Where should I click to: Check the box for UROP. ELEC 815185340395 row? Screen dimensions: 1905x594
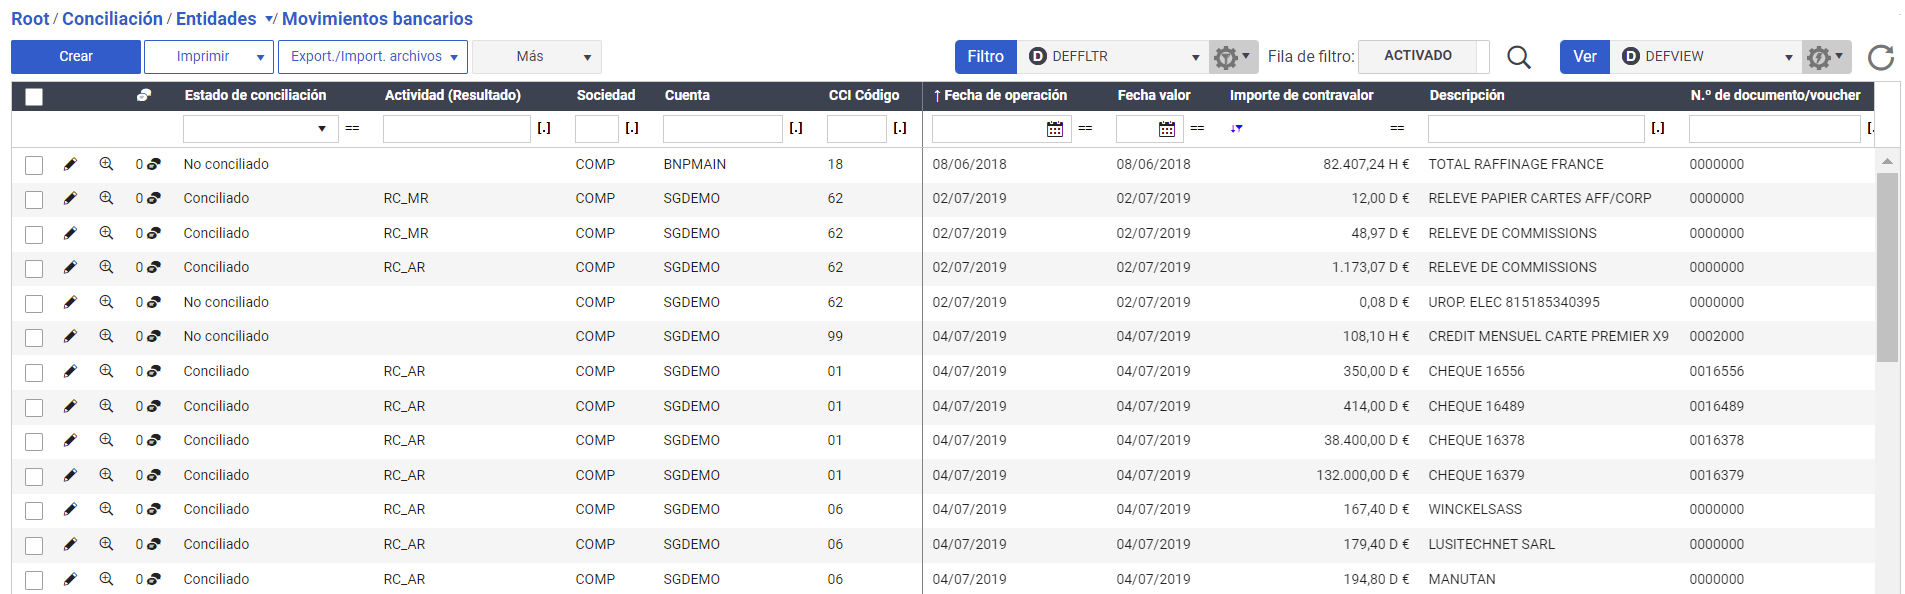coord(34,303)
